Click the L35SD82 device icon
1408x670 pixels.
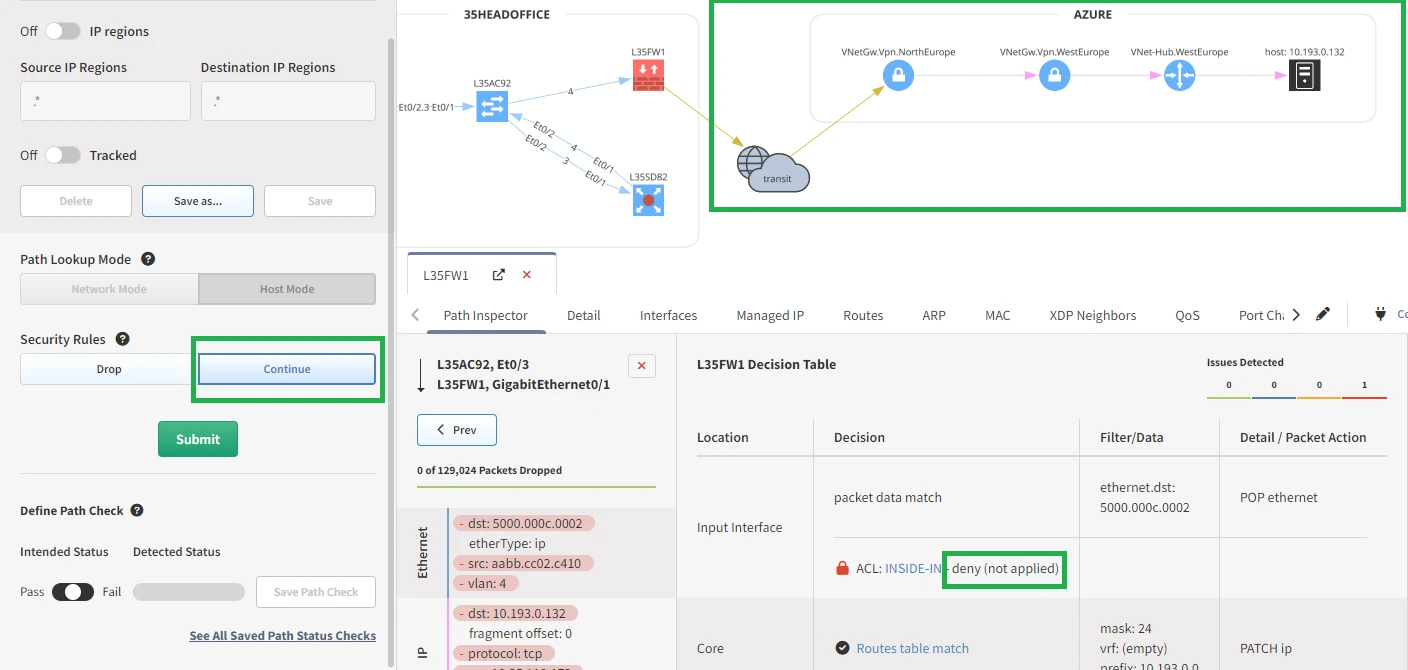tap(648, 200)
